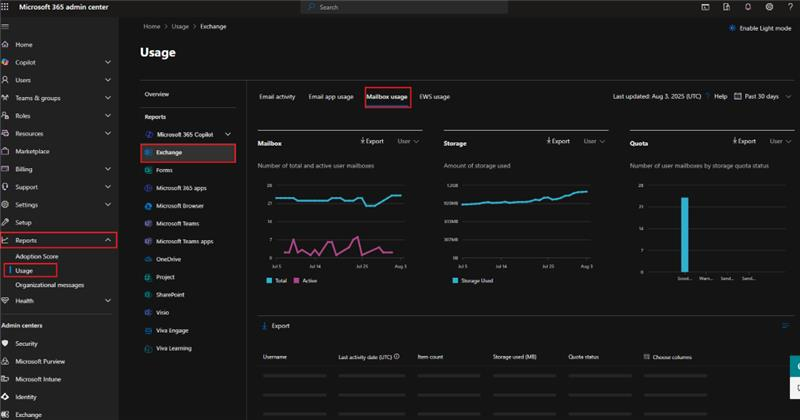The height and width of the screenshot is (420, 800).
Task: Switch to the Email app usage tab
Action: [331, 96]
